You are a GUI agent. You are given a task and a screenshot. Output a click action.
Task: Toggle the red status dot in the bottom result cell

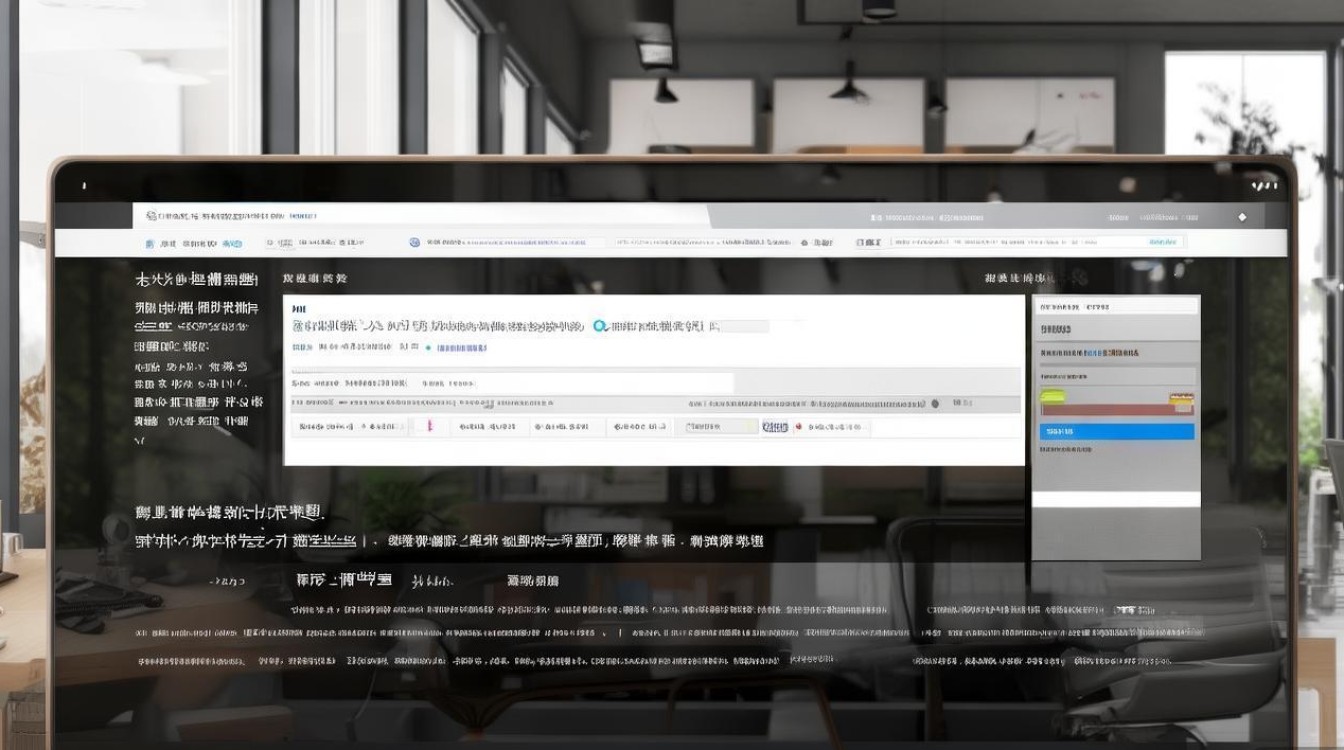click(798, 427)
